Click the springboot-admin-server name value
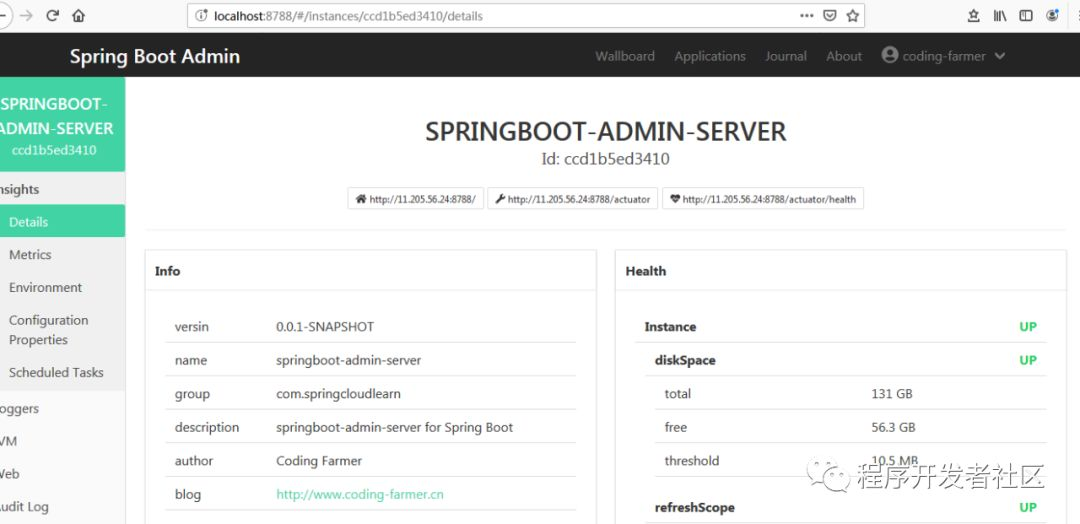 [349, 360]
